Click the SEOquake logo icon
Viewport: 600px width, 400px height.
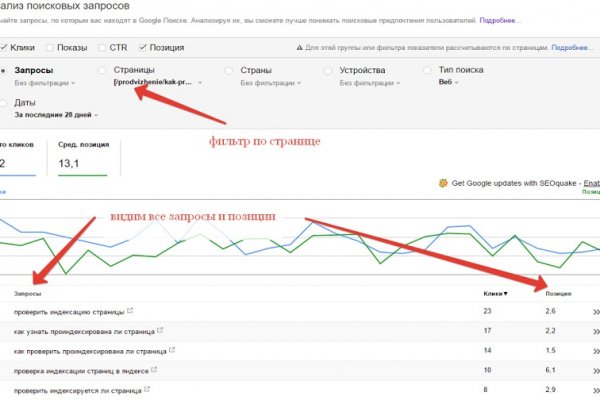pos(443,183)
